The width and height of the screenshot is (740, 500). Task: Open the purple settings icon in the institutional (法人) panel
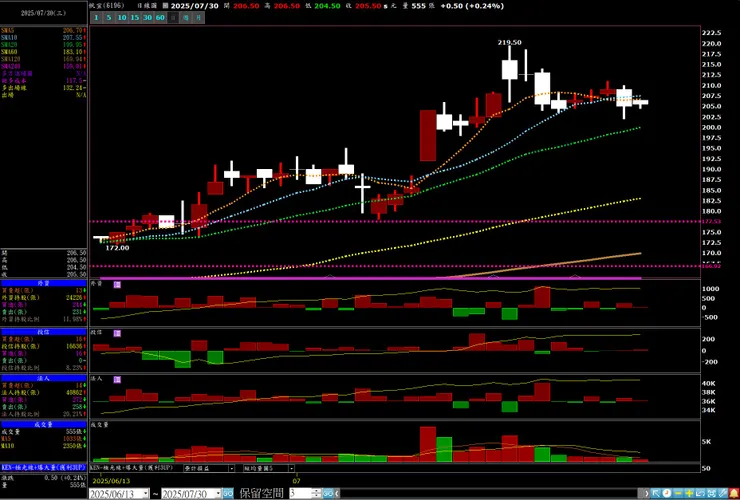[117, 380]
